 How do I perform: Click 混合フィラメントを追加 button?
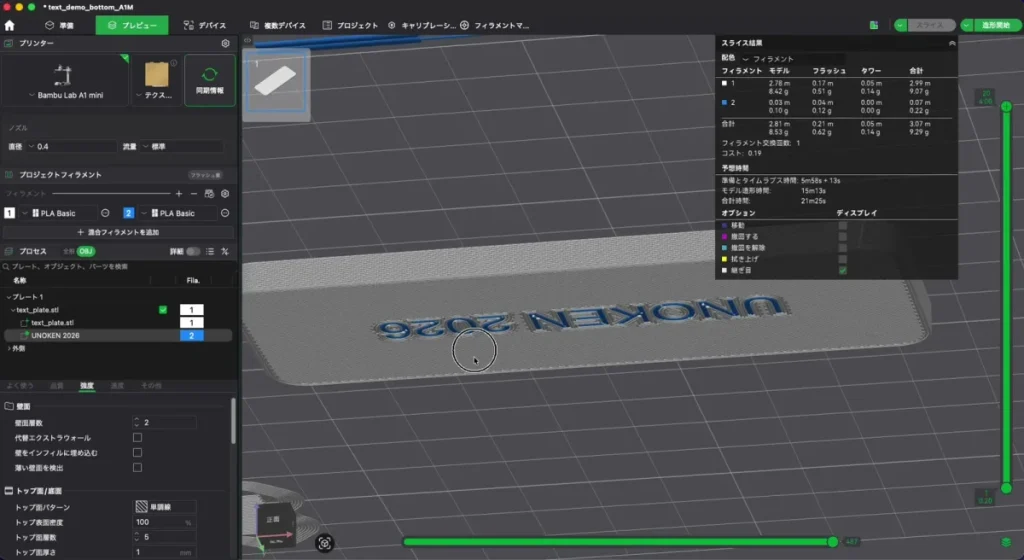pos(118,232)
